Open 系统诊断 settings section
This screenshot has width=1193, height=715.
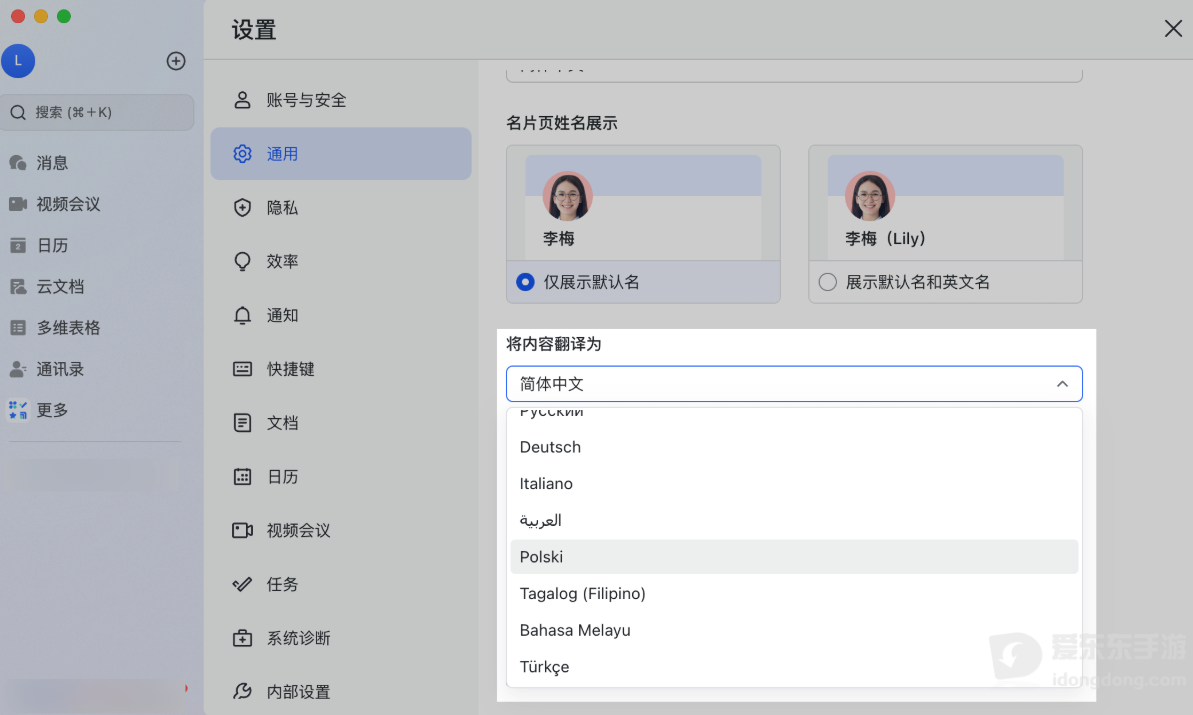[341, 638]
